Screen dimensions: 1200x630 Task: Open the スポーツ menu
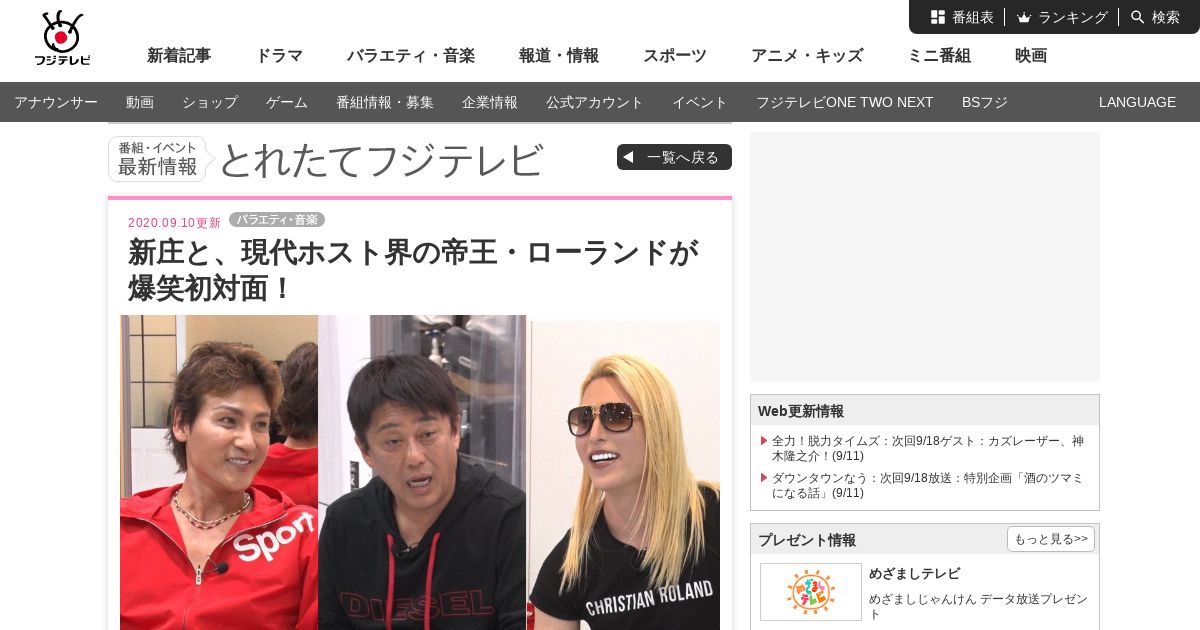click(x=675, y=56)
